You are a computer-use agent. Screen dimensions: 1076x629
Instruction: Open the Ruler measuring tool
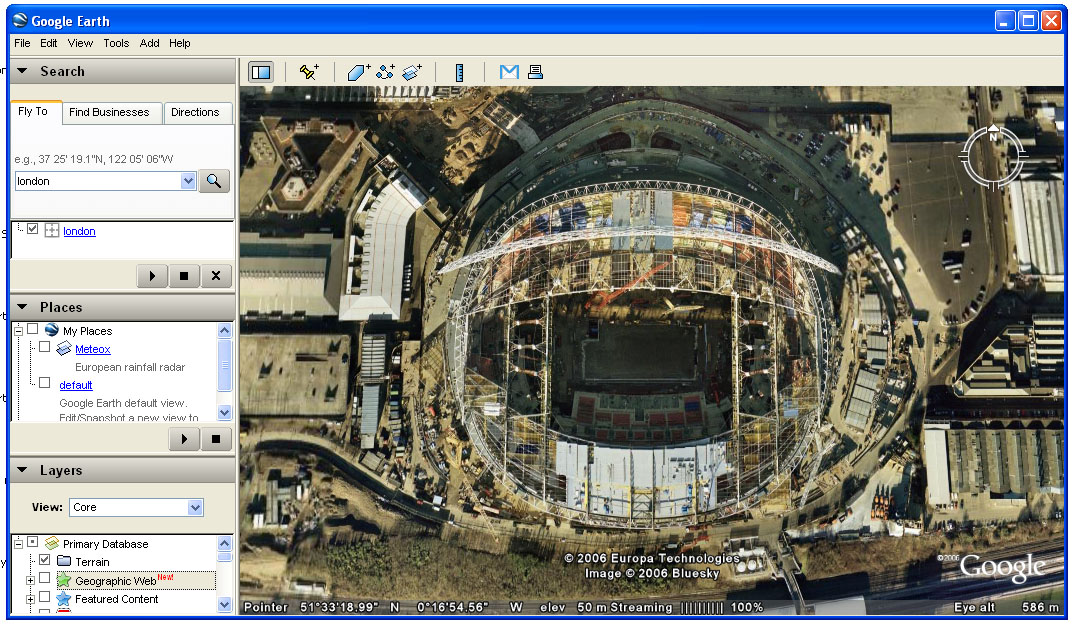tap(459, 72)
